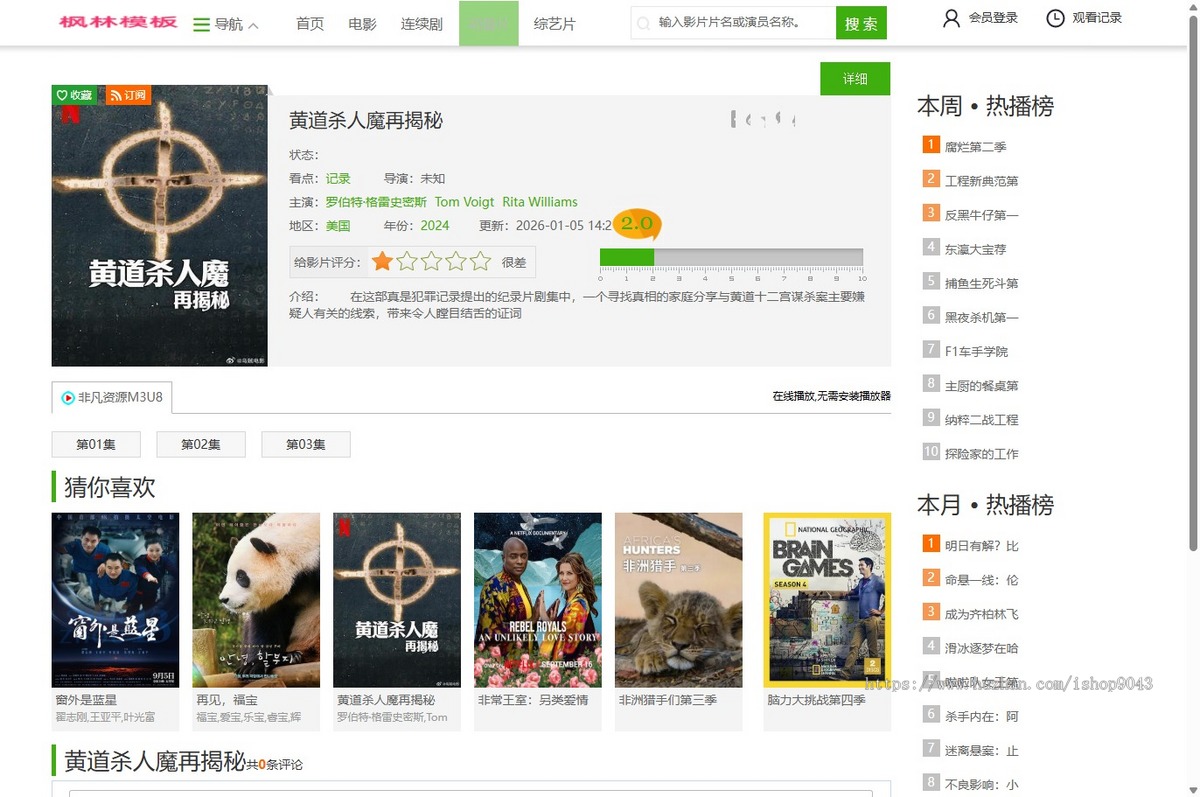This screenshot has height=797, width=1200.
Task: Play episode 第02集
Action: pos(201,444)
